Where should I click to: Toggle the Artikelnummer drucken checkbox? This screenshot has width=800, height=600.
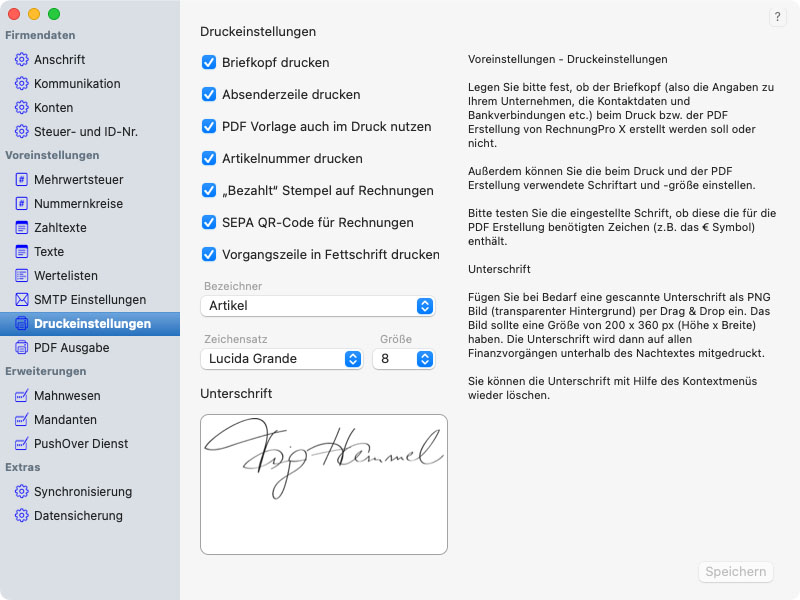pos(209,158)
